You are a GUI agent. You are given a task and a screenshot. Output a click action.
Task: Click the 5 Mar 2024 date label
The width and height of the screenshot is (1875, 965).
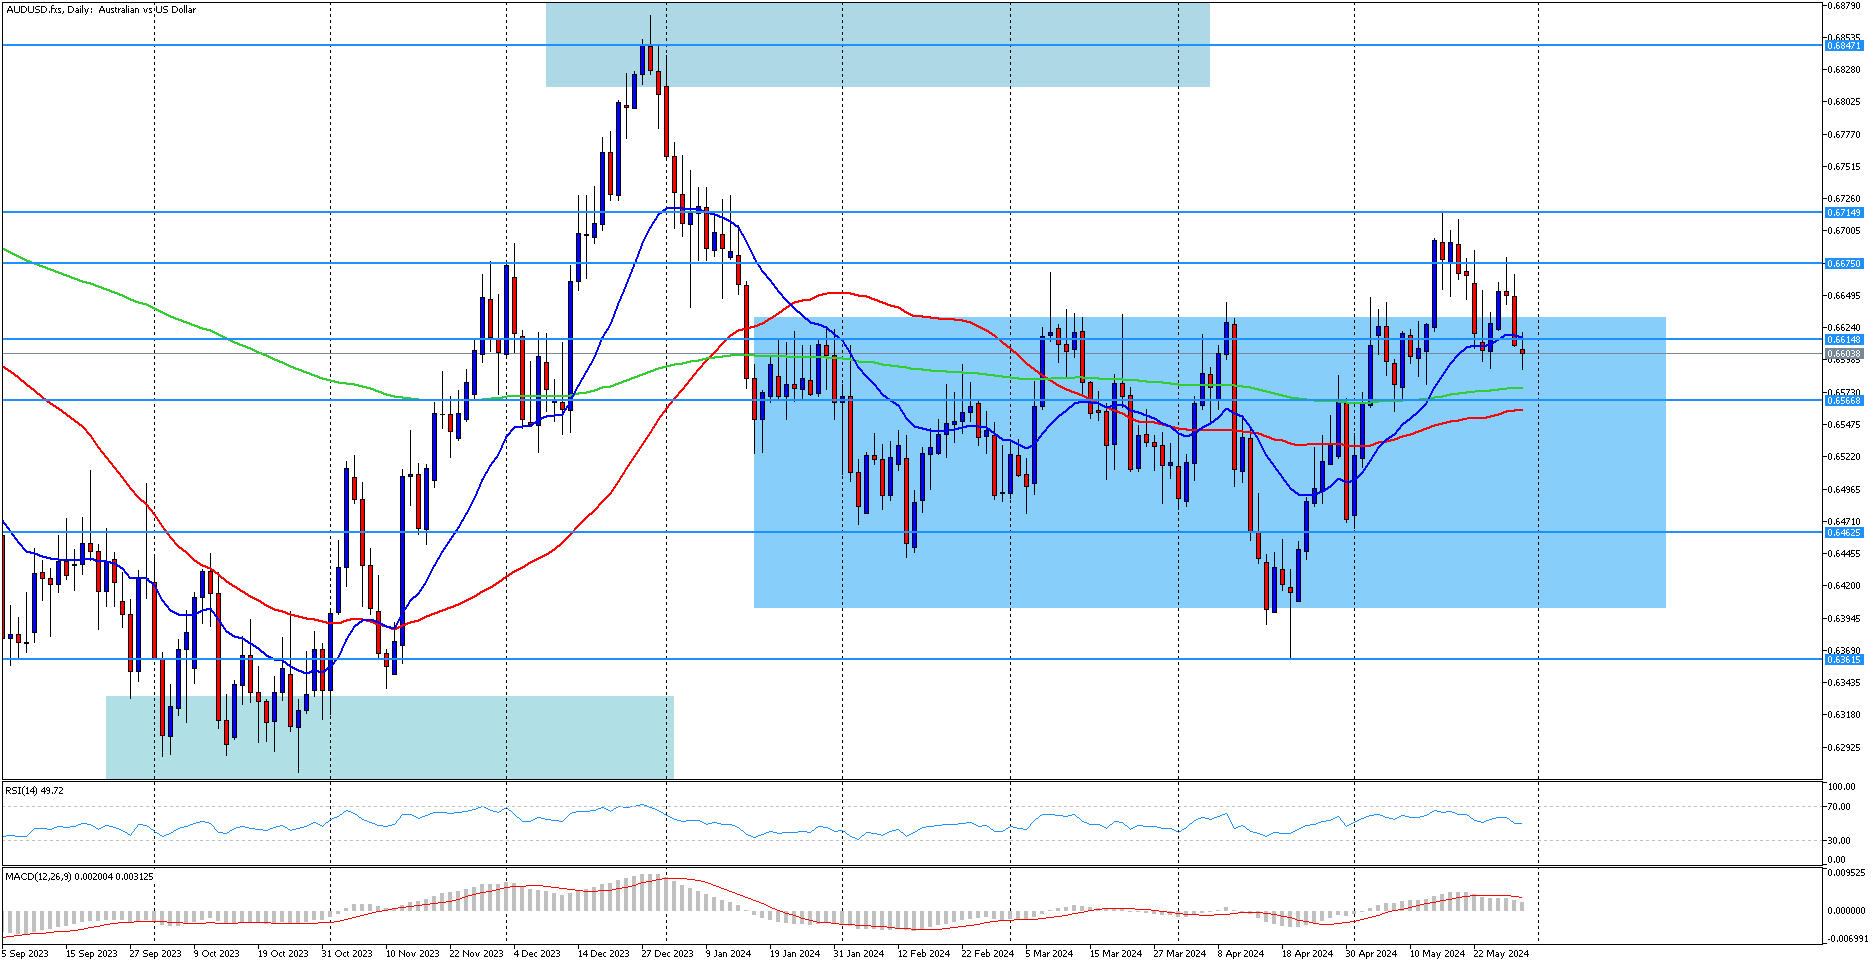1049,954
